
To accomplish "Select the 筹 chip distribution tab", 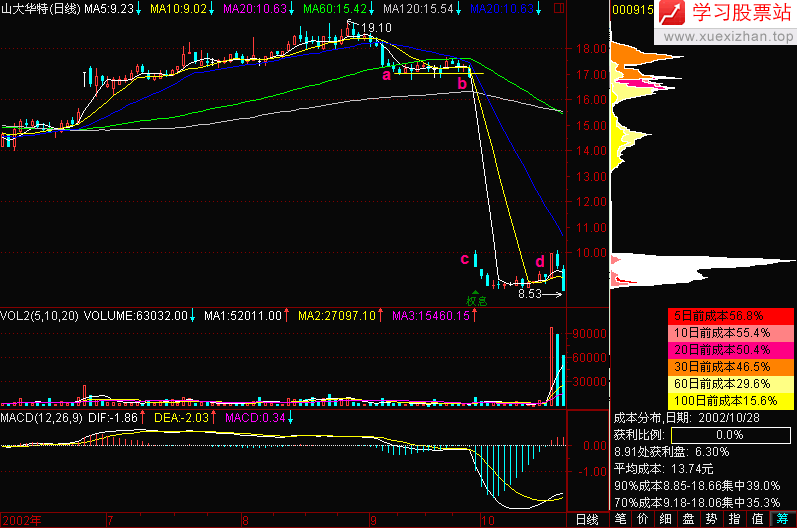I will tap(782, 519).
